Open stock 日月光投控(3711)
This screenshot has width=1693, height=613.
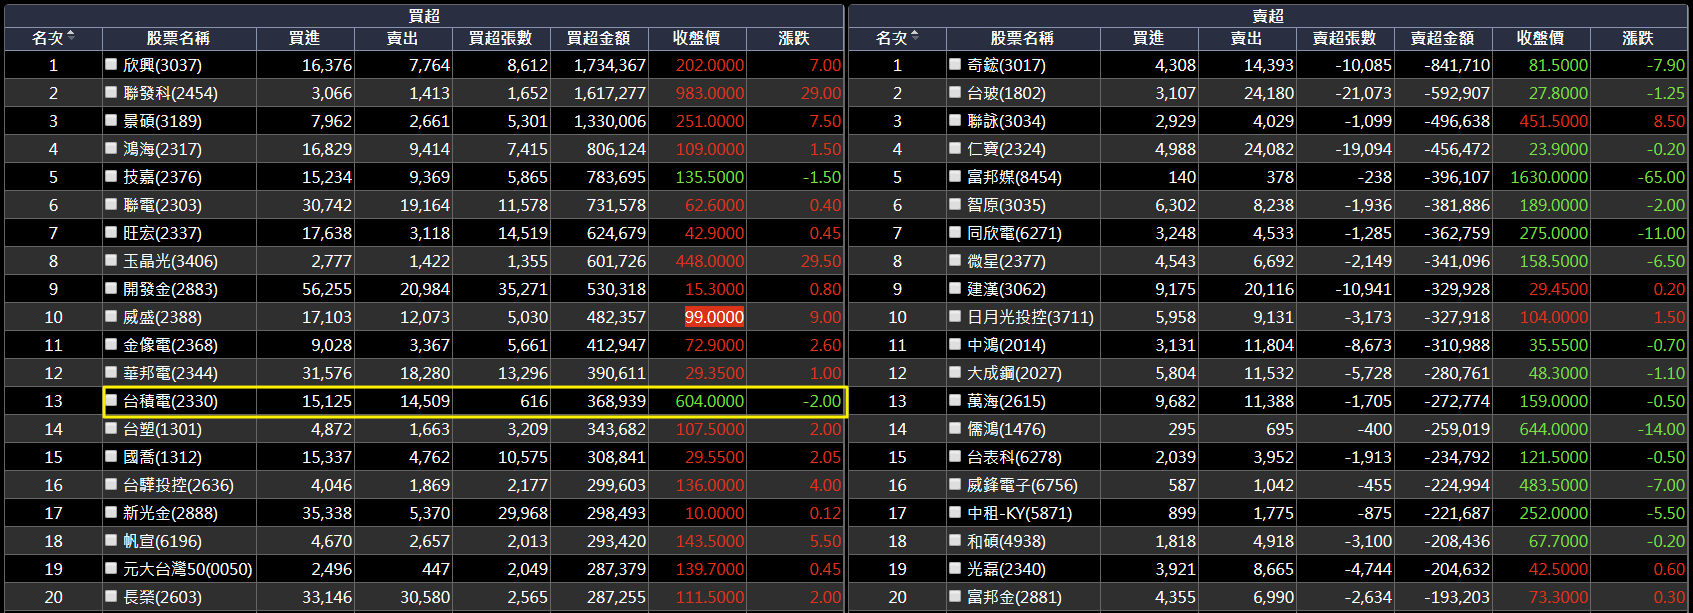[x=1030, y=317]
